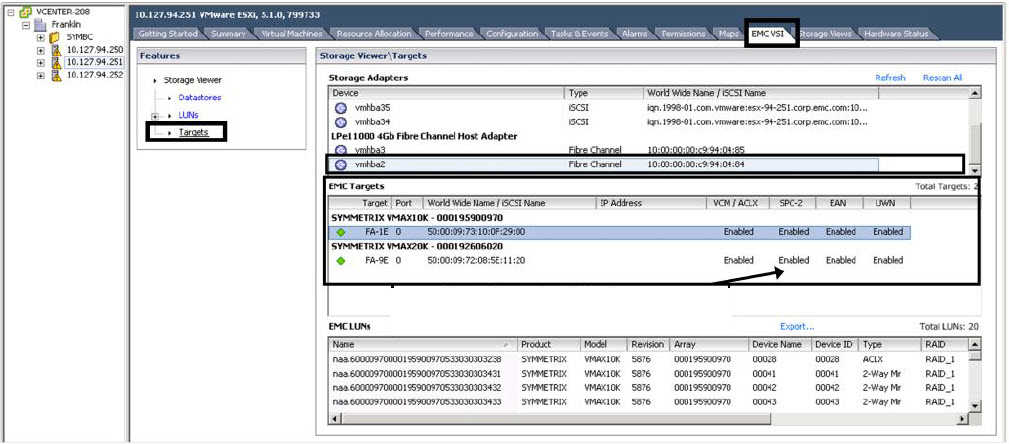The width and height of the screenshot is (1009, 444).
Task: Switch to the Configuration tab
Action: tap(512, 33)
